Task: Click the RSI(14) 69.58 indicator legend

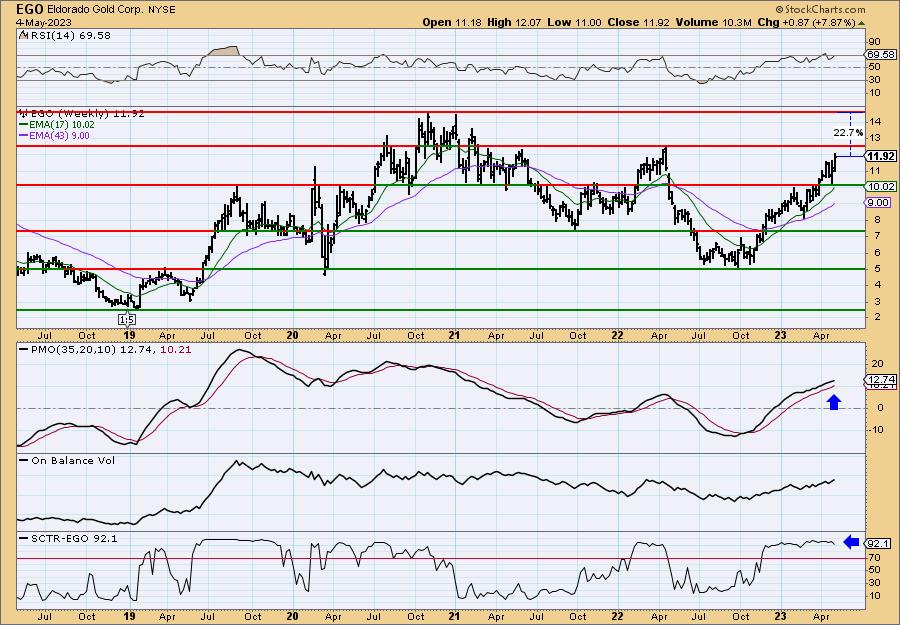Action: click(x=65, y=36)
